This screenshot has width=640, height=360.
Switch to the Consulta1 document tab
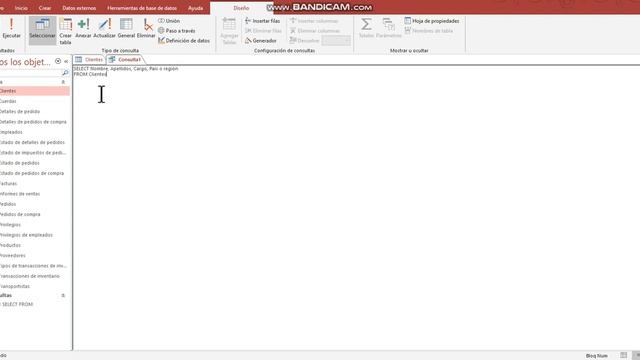tap(125, 60)
